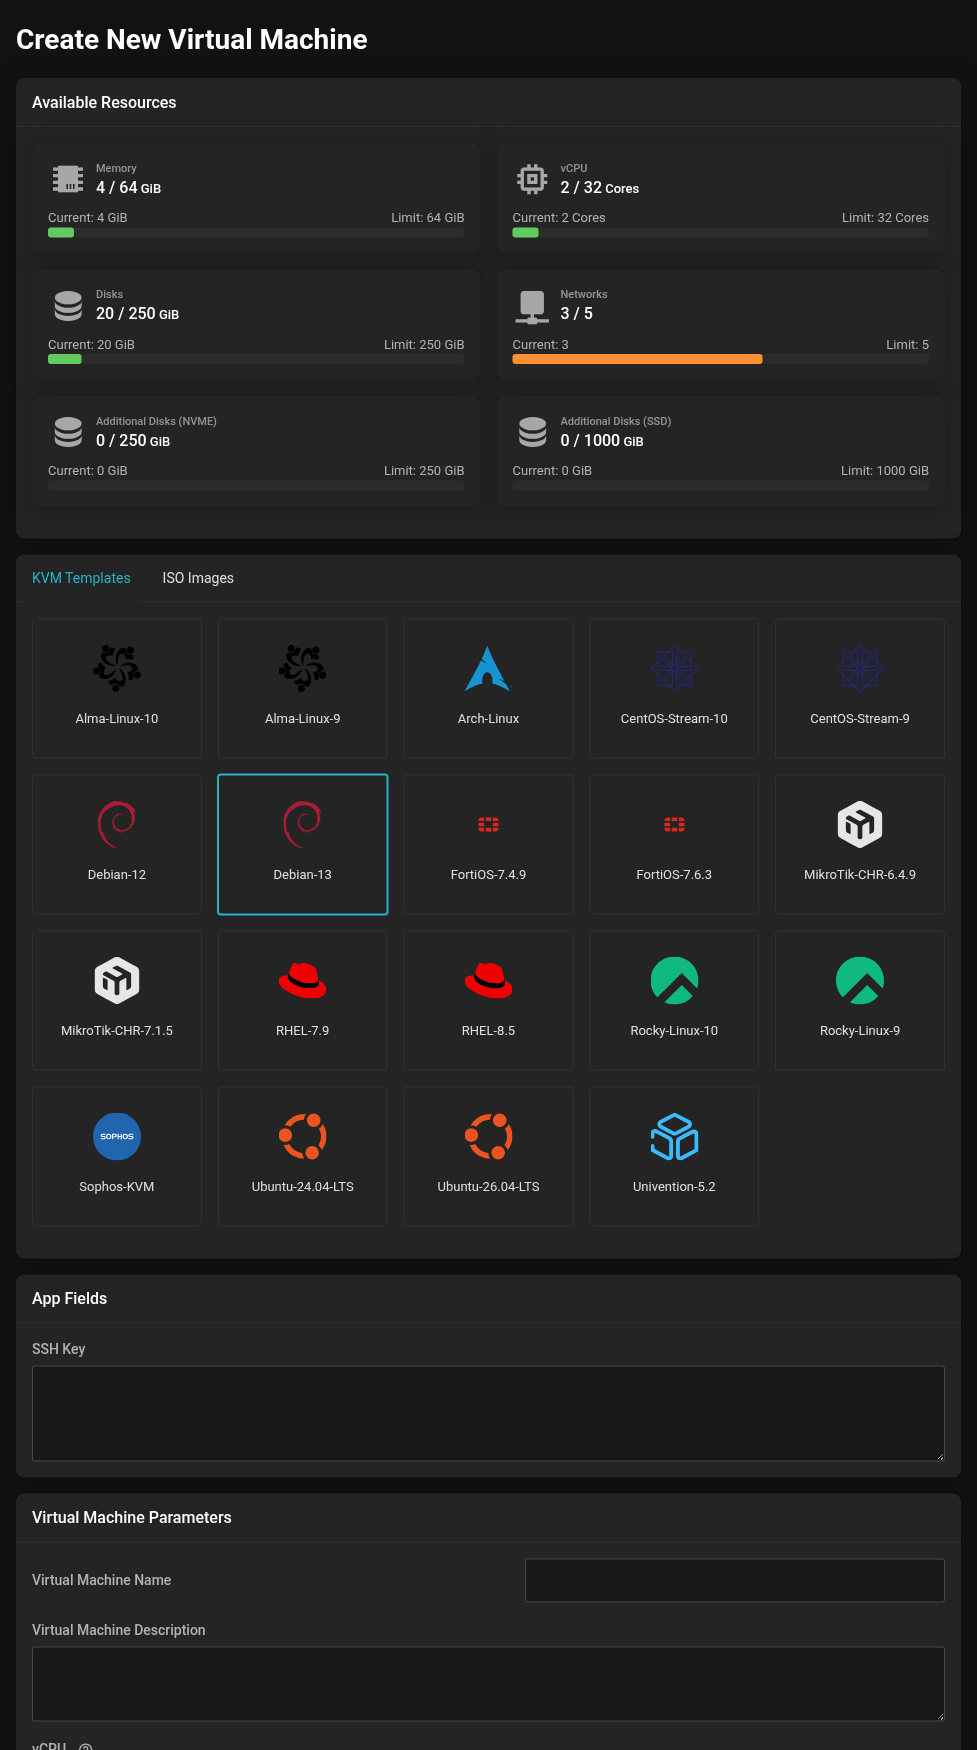This screenshot has width=977, height=1750.
Task: Open the KVM Templates tab
Action: pos(81,578)
